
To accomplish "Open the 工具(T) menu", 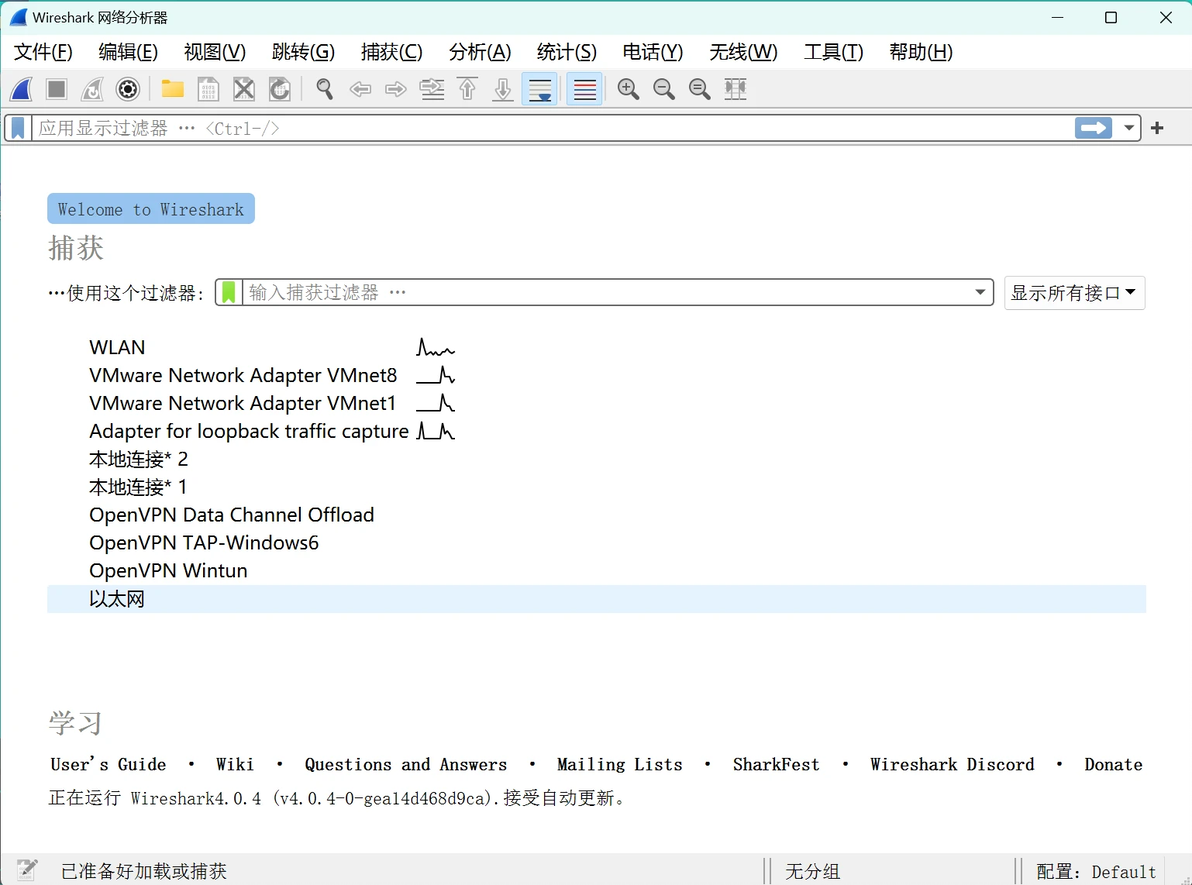I will pyautogui.click(x=834, y=52).
